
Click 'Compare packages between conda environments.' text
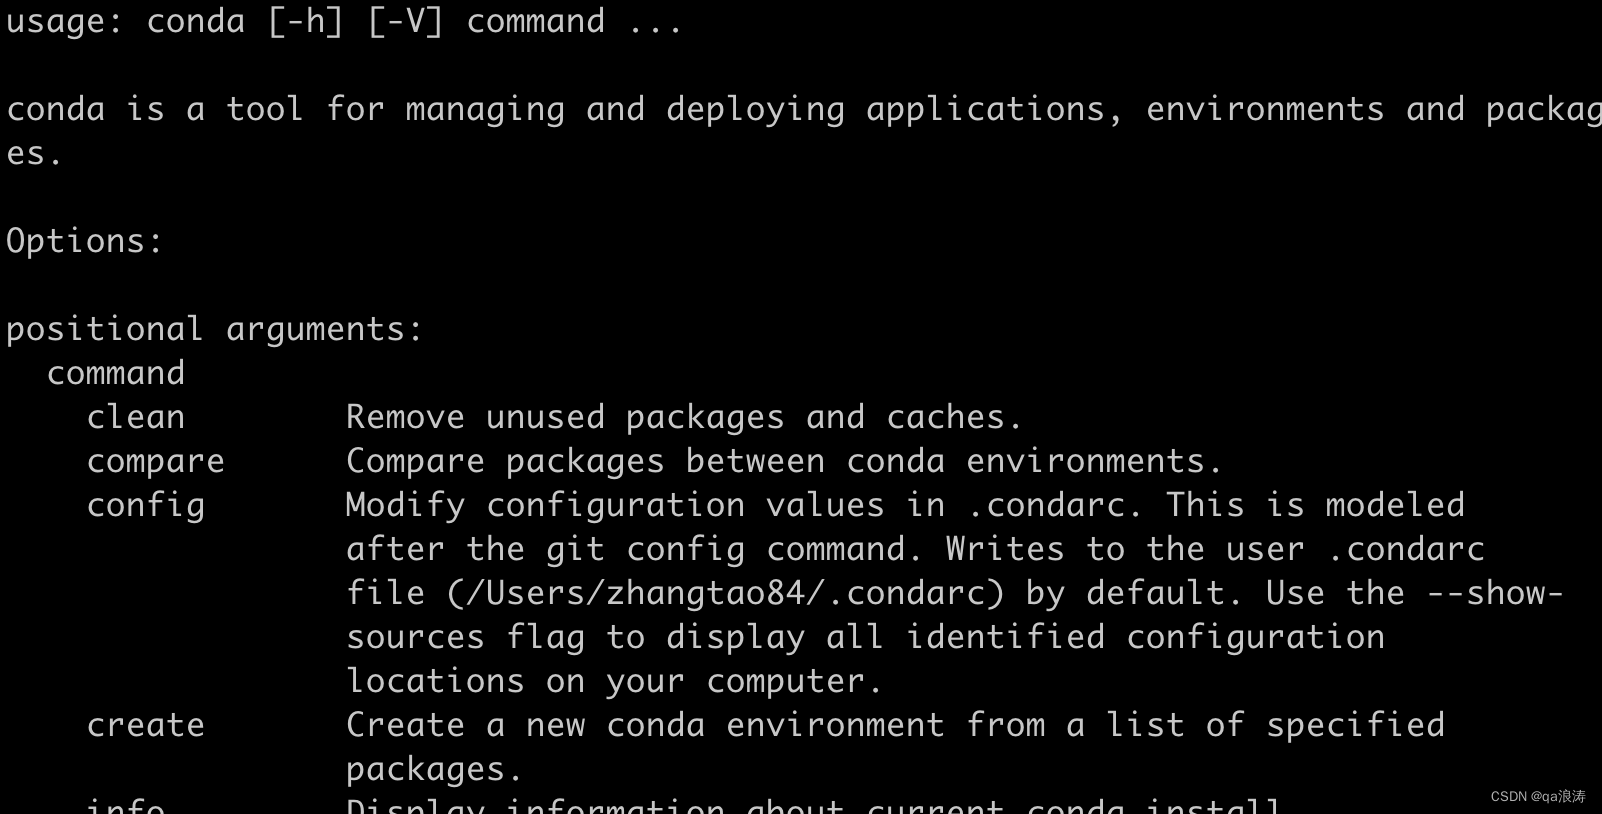tap(784, 462)
